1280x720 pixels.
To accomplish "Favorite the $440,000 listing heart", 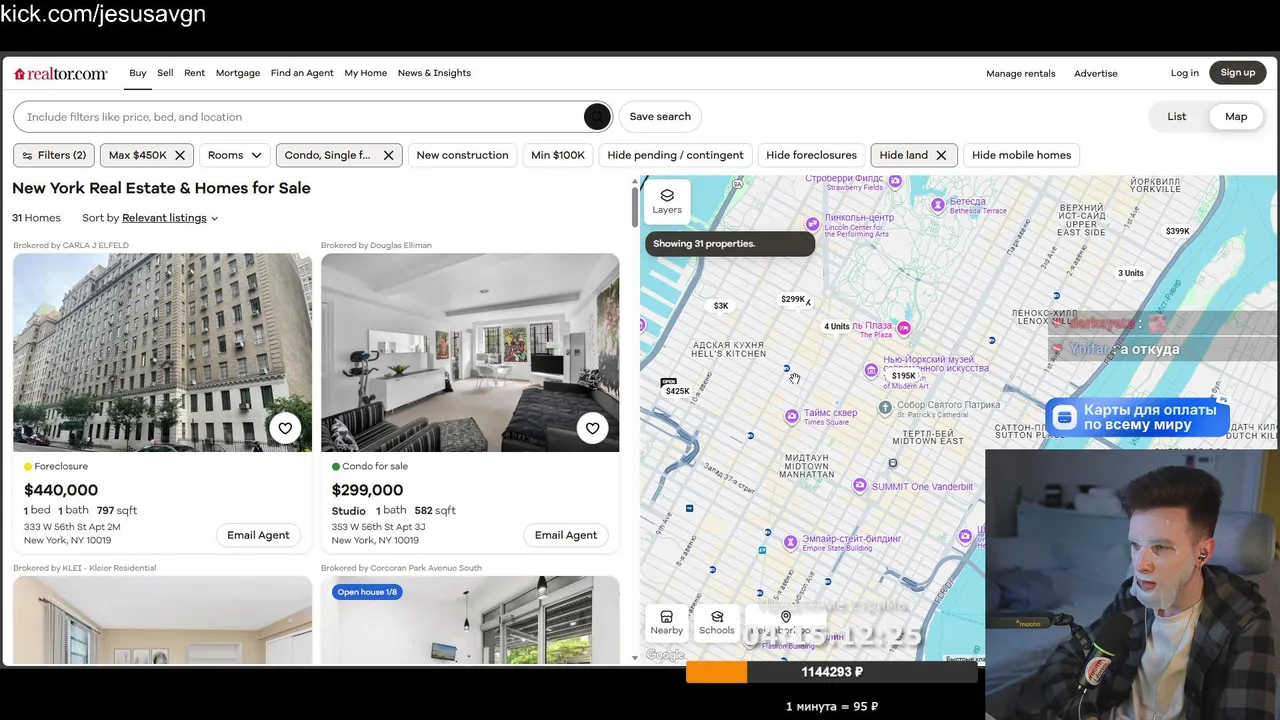I will pyautogui.click(x=285, y=428).
